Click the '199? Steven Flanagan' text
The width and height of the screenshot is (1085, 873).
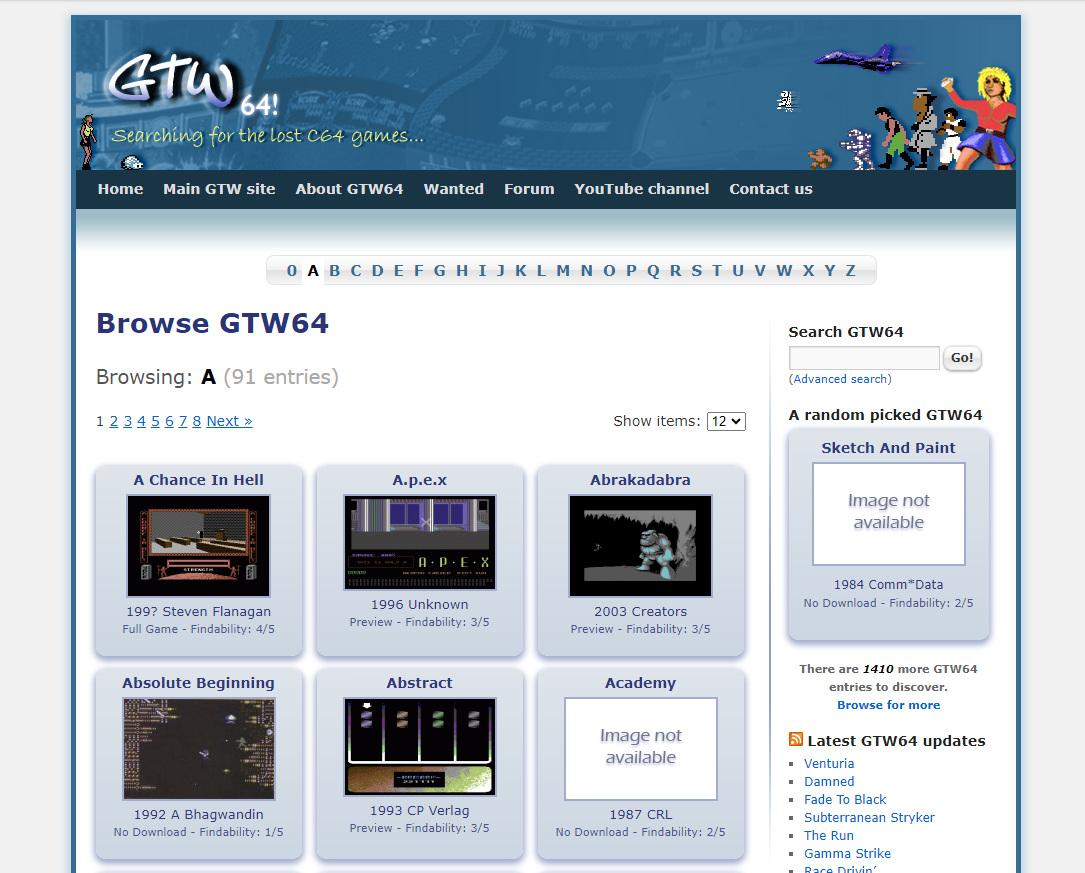[199, 612]
